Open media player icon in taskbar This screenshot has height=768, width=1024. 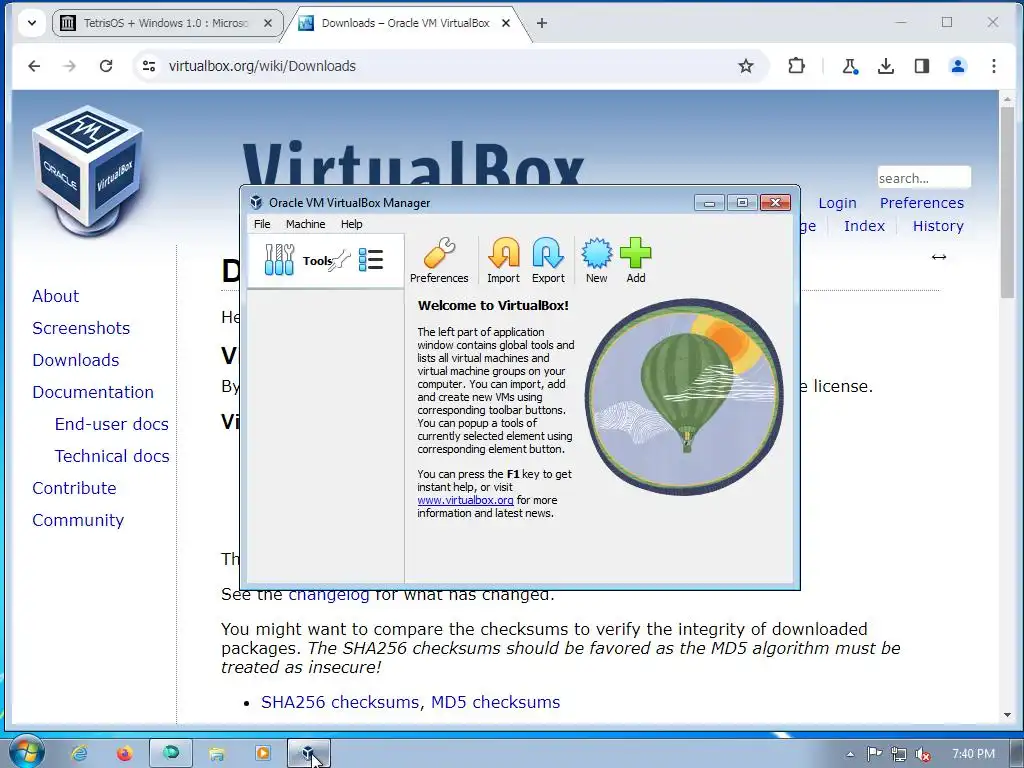point(263,753)
